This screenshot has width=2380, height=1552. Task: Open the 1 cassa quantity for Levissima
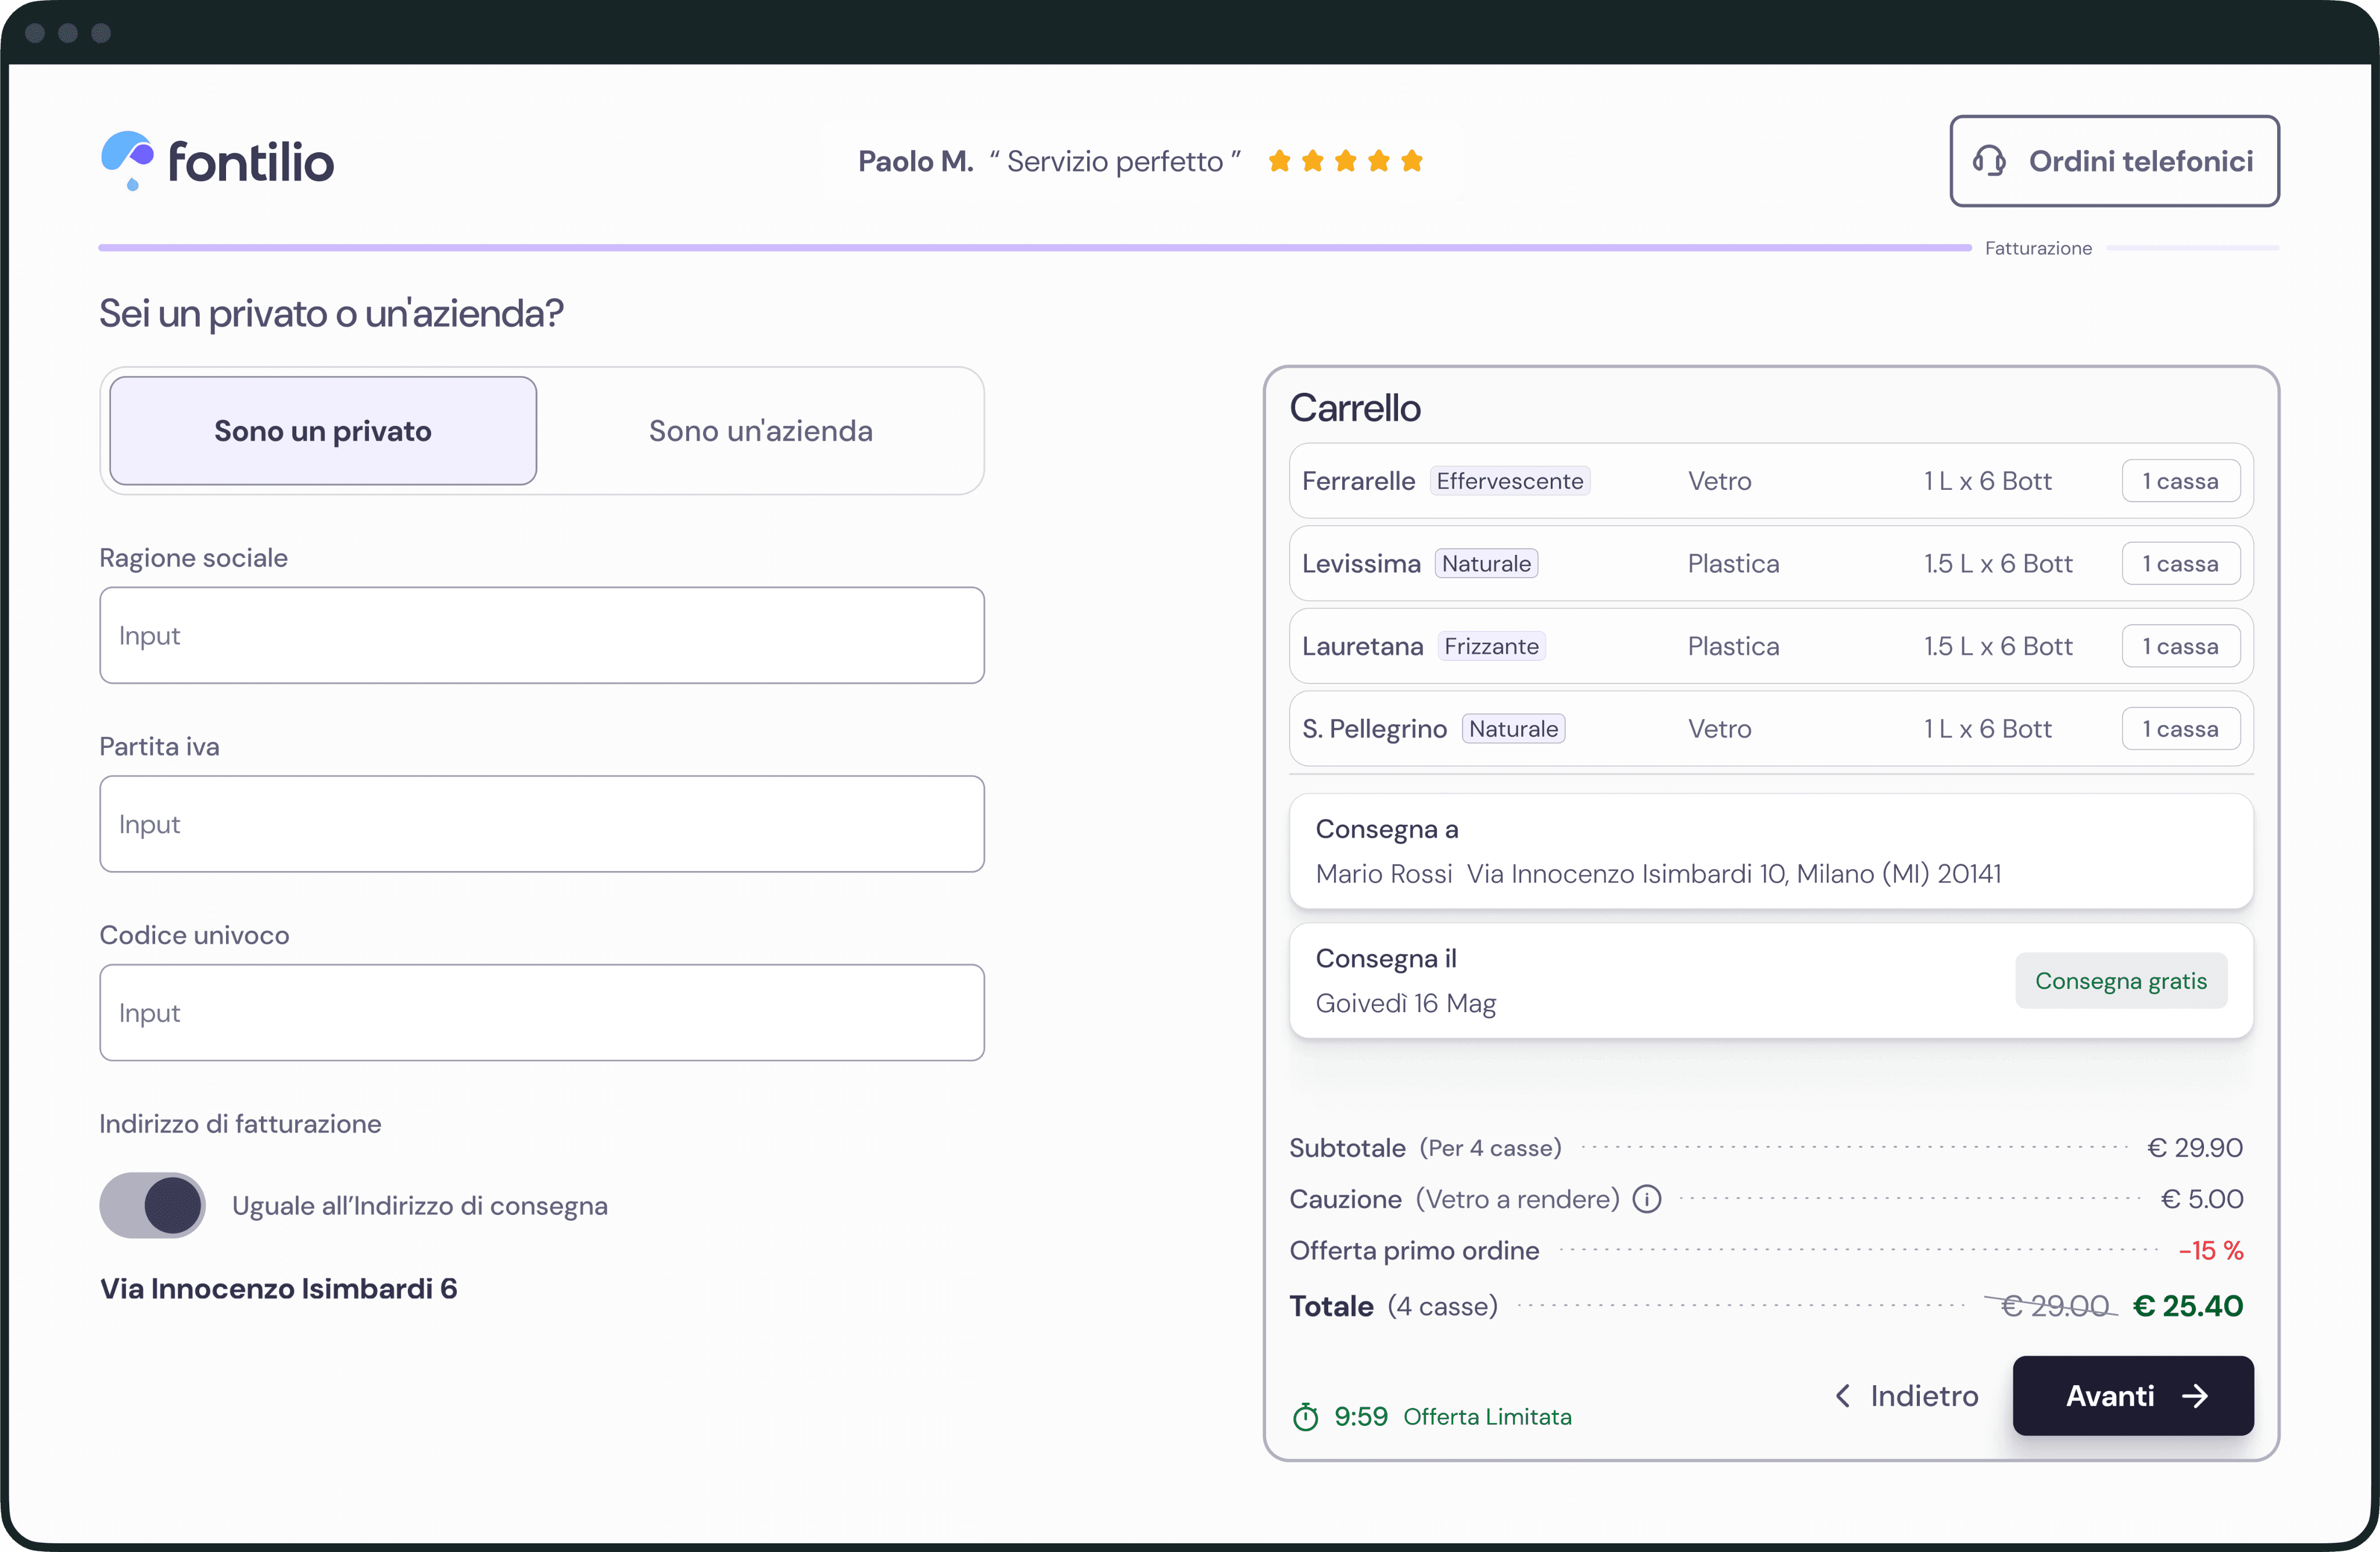pos(2180,564)
